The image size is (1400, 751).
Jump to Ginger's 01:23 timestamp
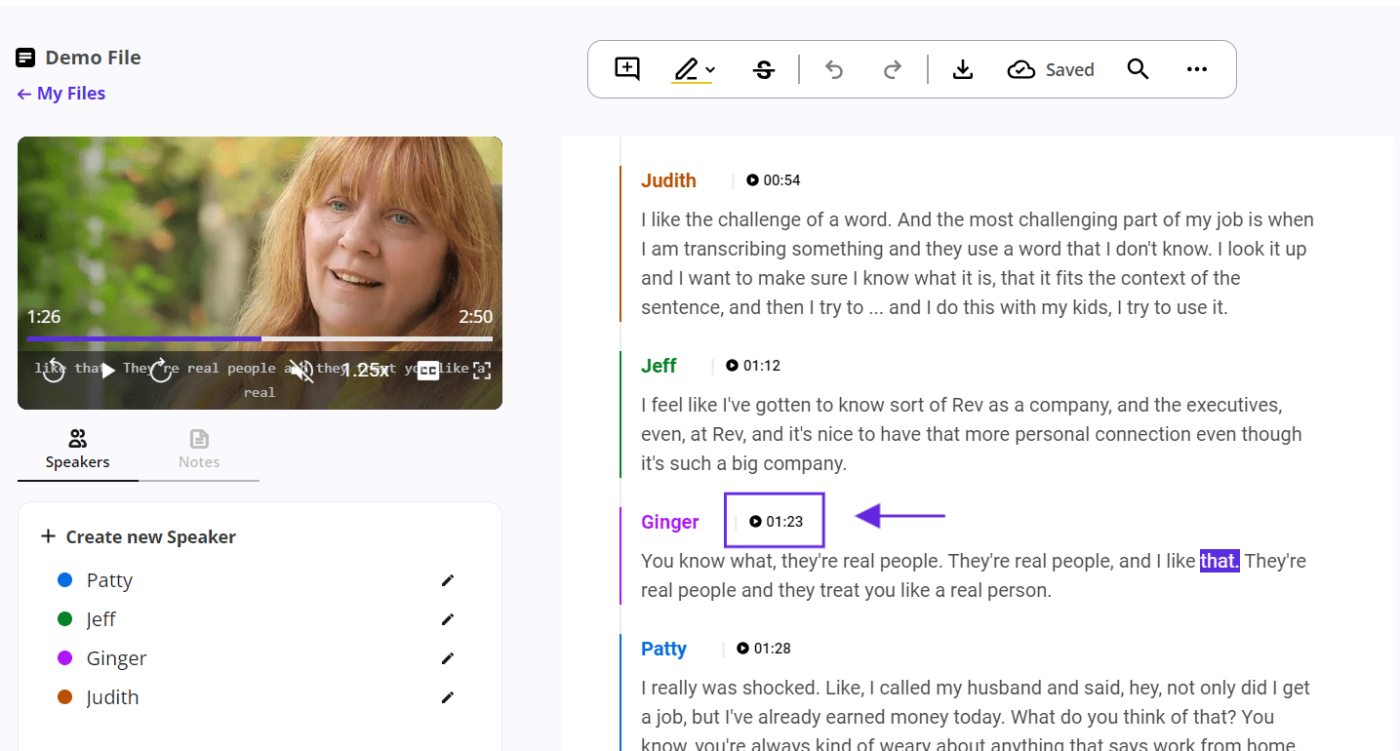coord(776,521)
